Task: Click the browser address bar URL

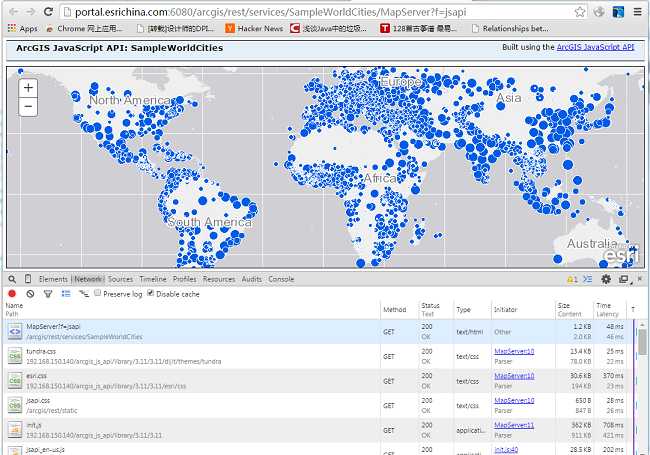Action: point(270,12)
